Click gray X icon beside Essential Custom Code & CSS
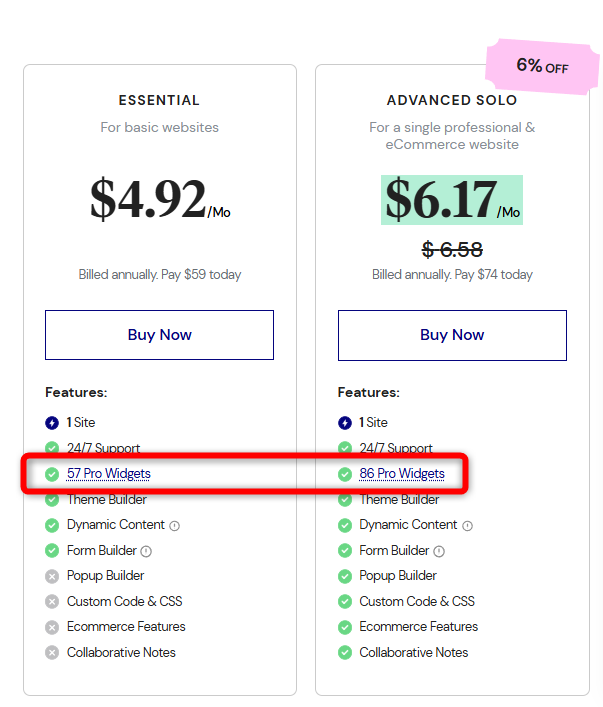 pyautogui.click(x=52, y=602)
